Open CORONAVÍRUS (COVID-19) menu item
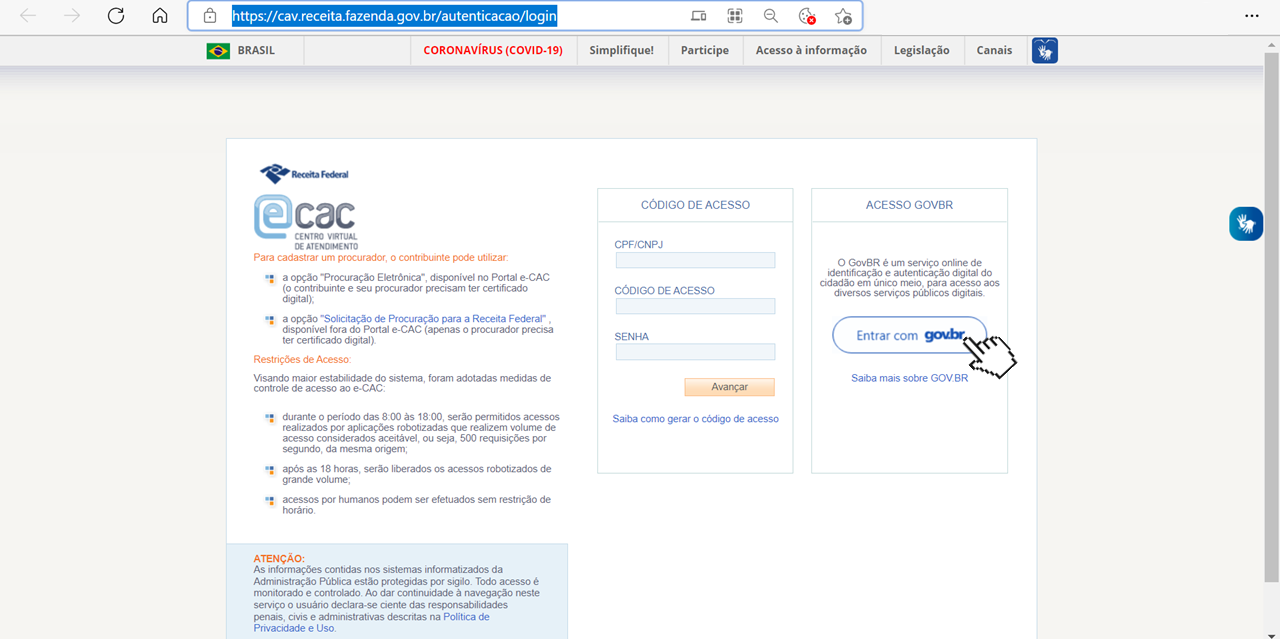This screenshot has height=639, width=1280. tap(493, 50)
